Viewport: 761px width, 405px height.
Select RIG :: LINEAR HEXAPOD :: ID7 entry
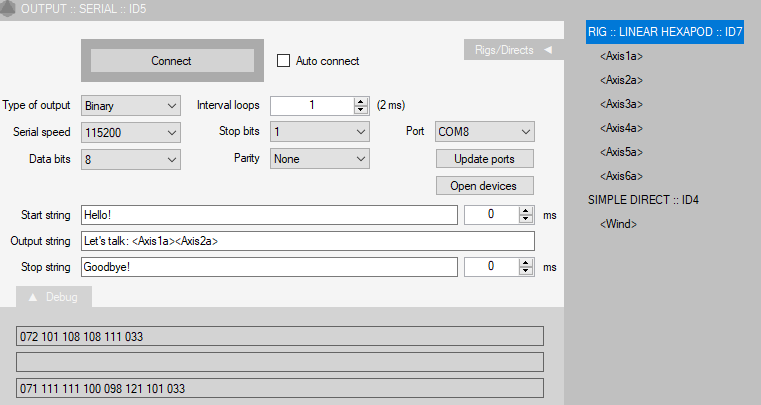click(x=665, y=32)
